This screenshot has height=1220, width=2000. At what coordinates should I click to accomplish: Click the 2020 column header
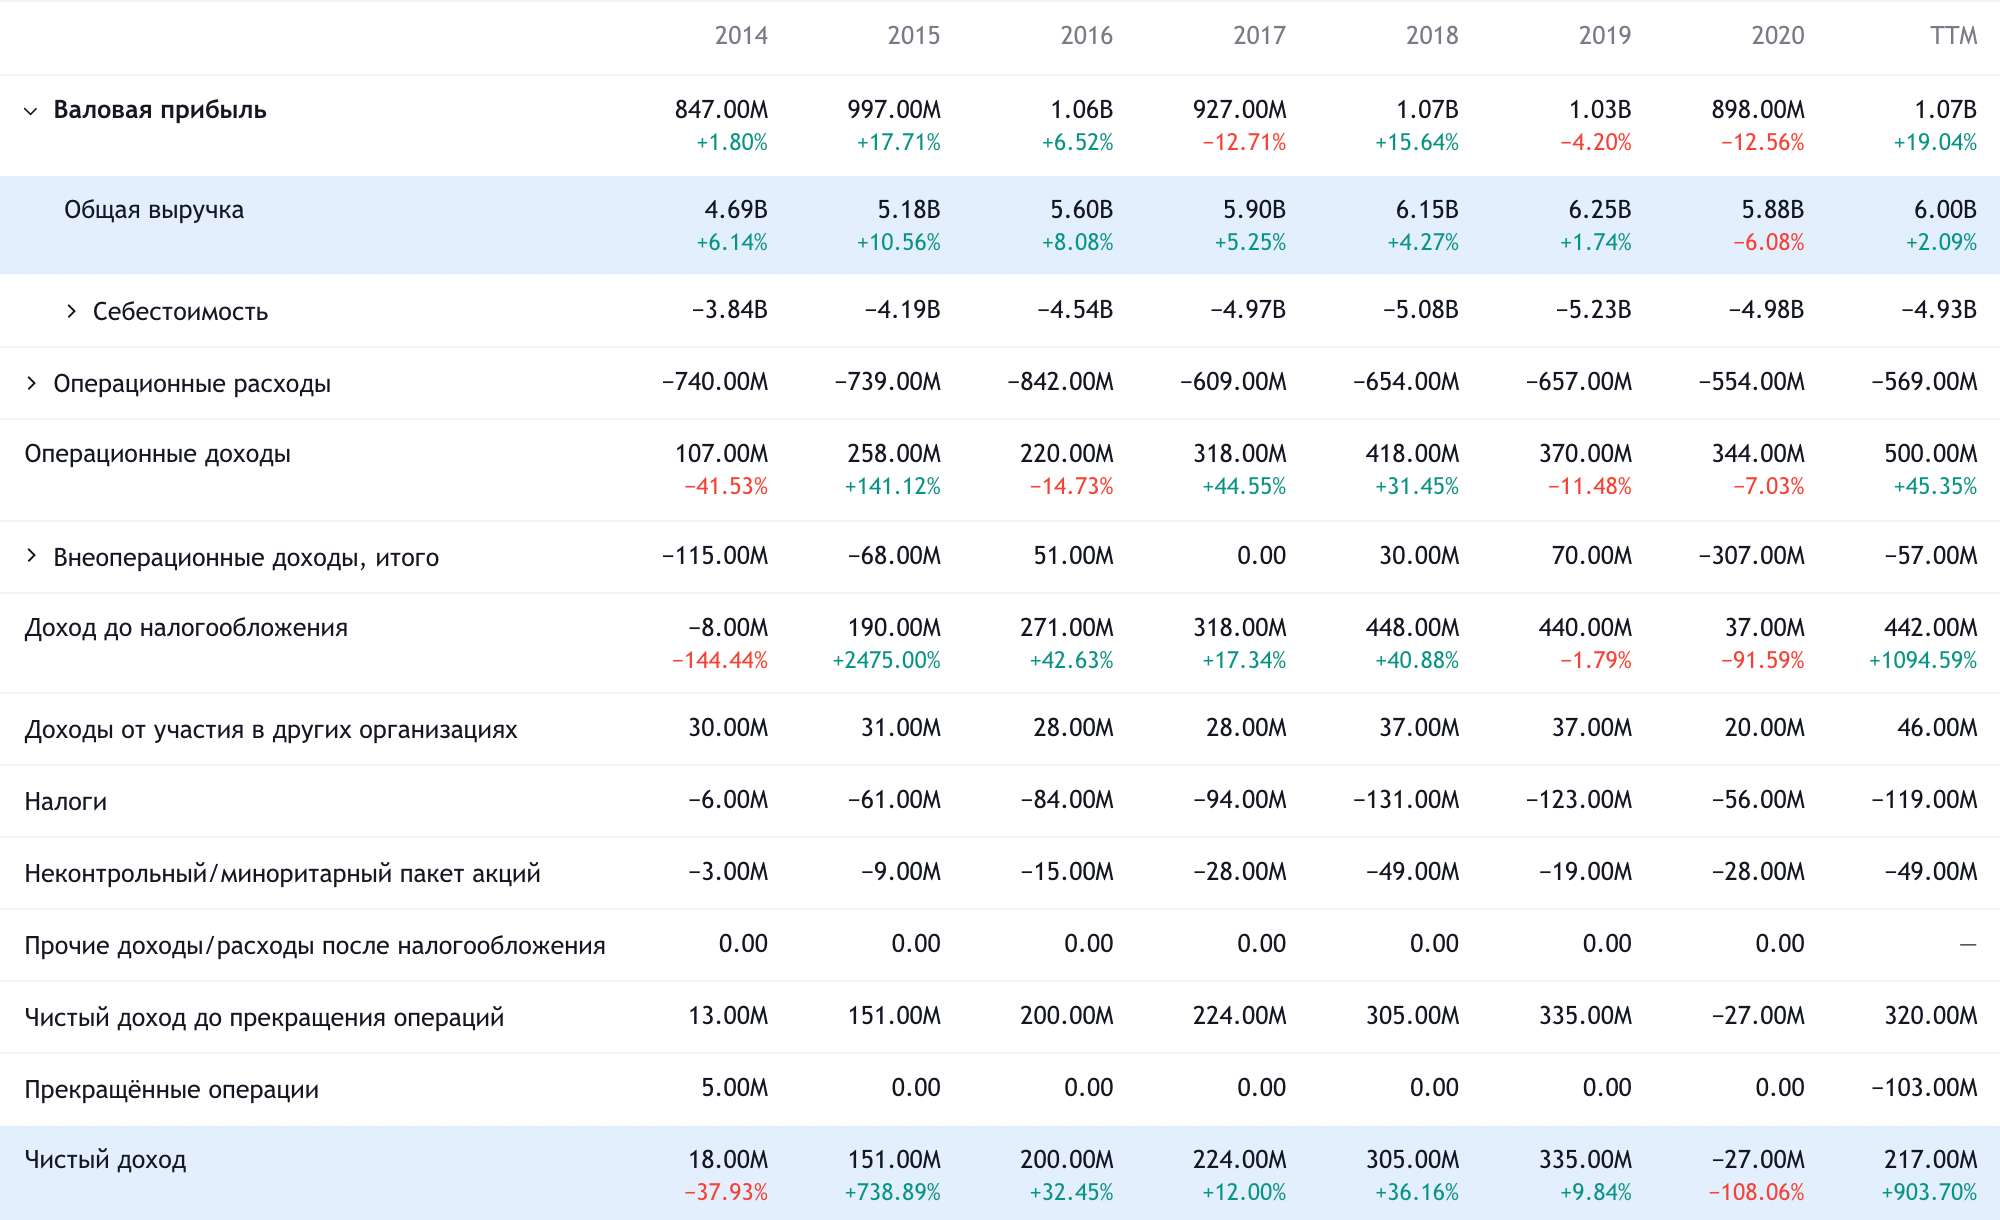tap(1778, 36)
